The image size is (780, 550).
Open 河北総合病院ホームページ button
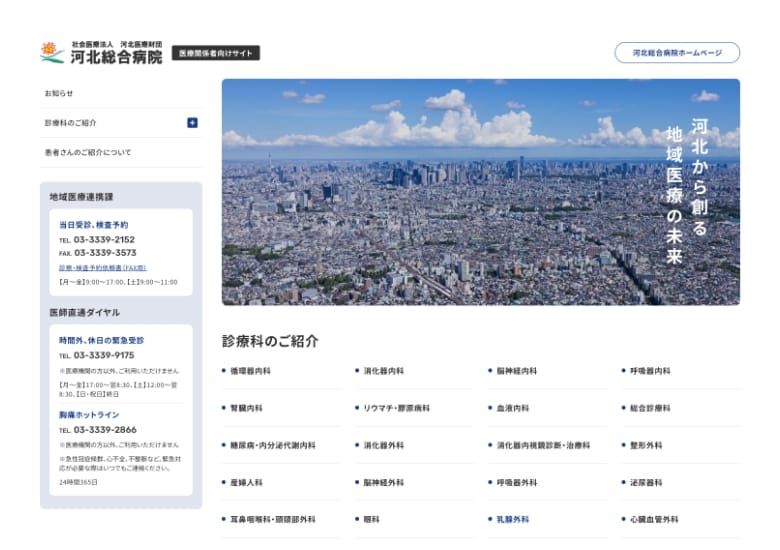tap(677, 53)
